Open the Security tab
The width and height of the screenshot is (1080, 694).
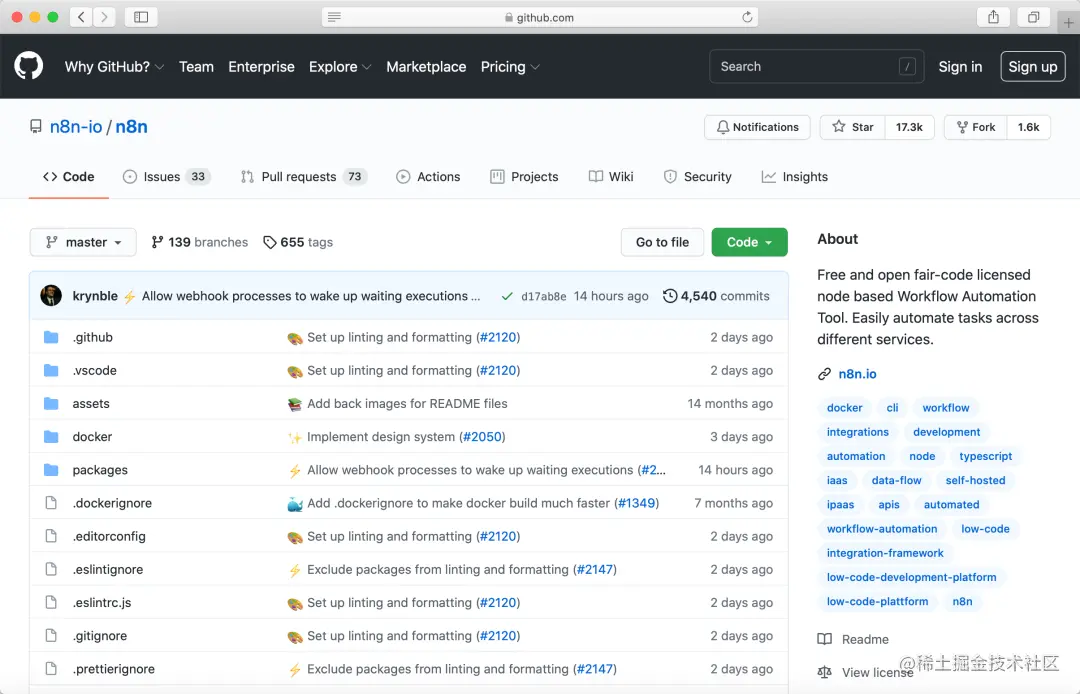pyautogui.click(x=697, y=177)
